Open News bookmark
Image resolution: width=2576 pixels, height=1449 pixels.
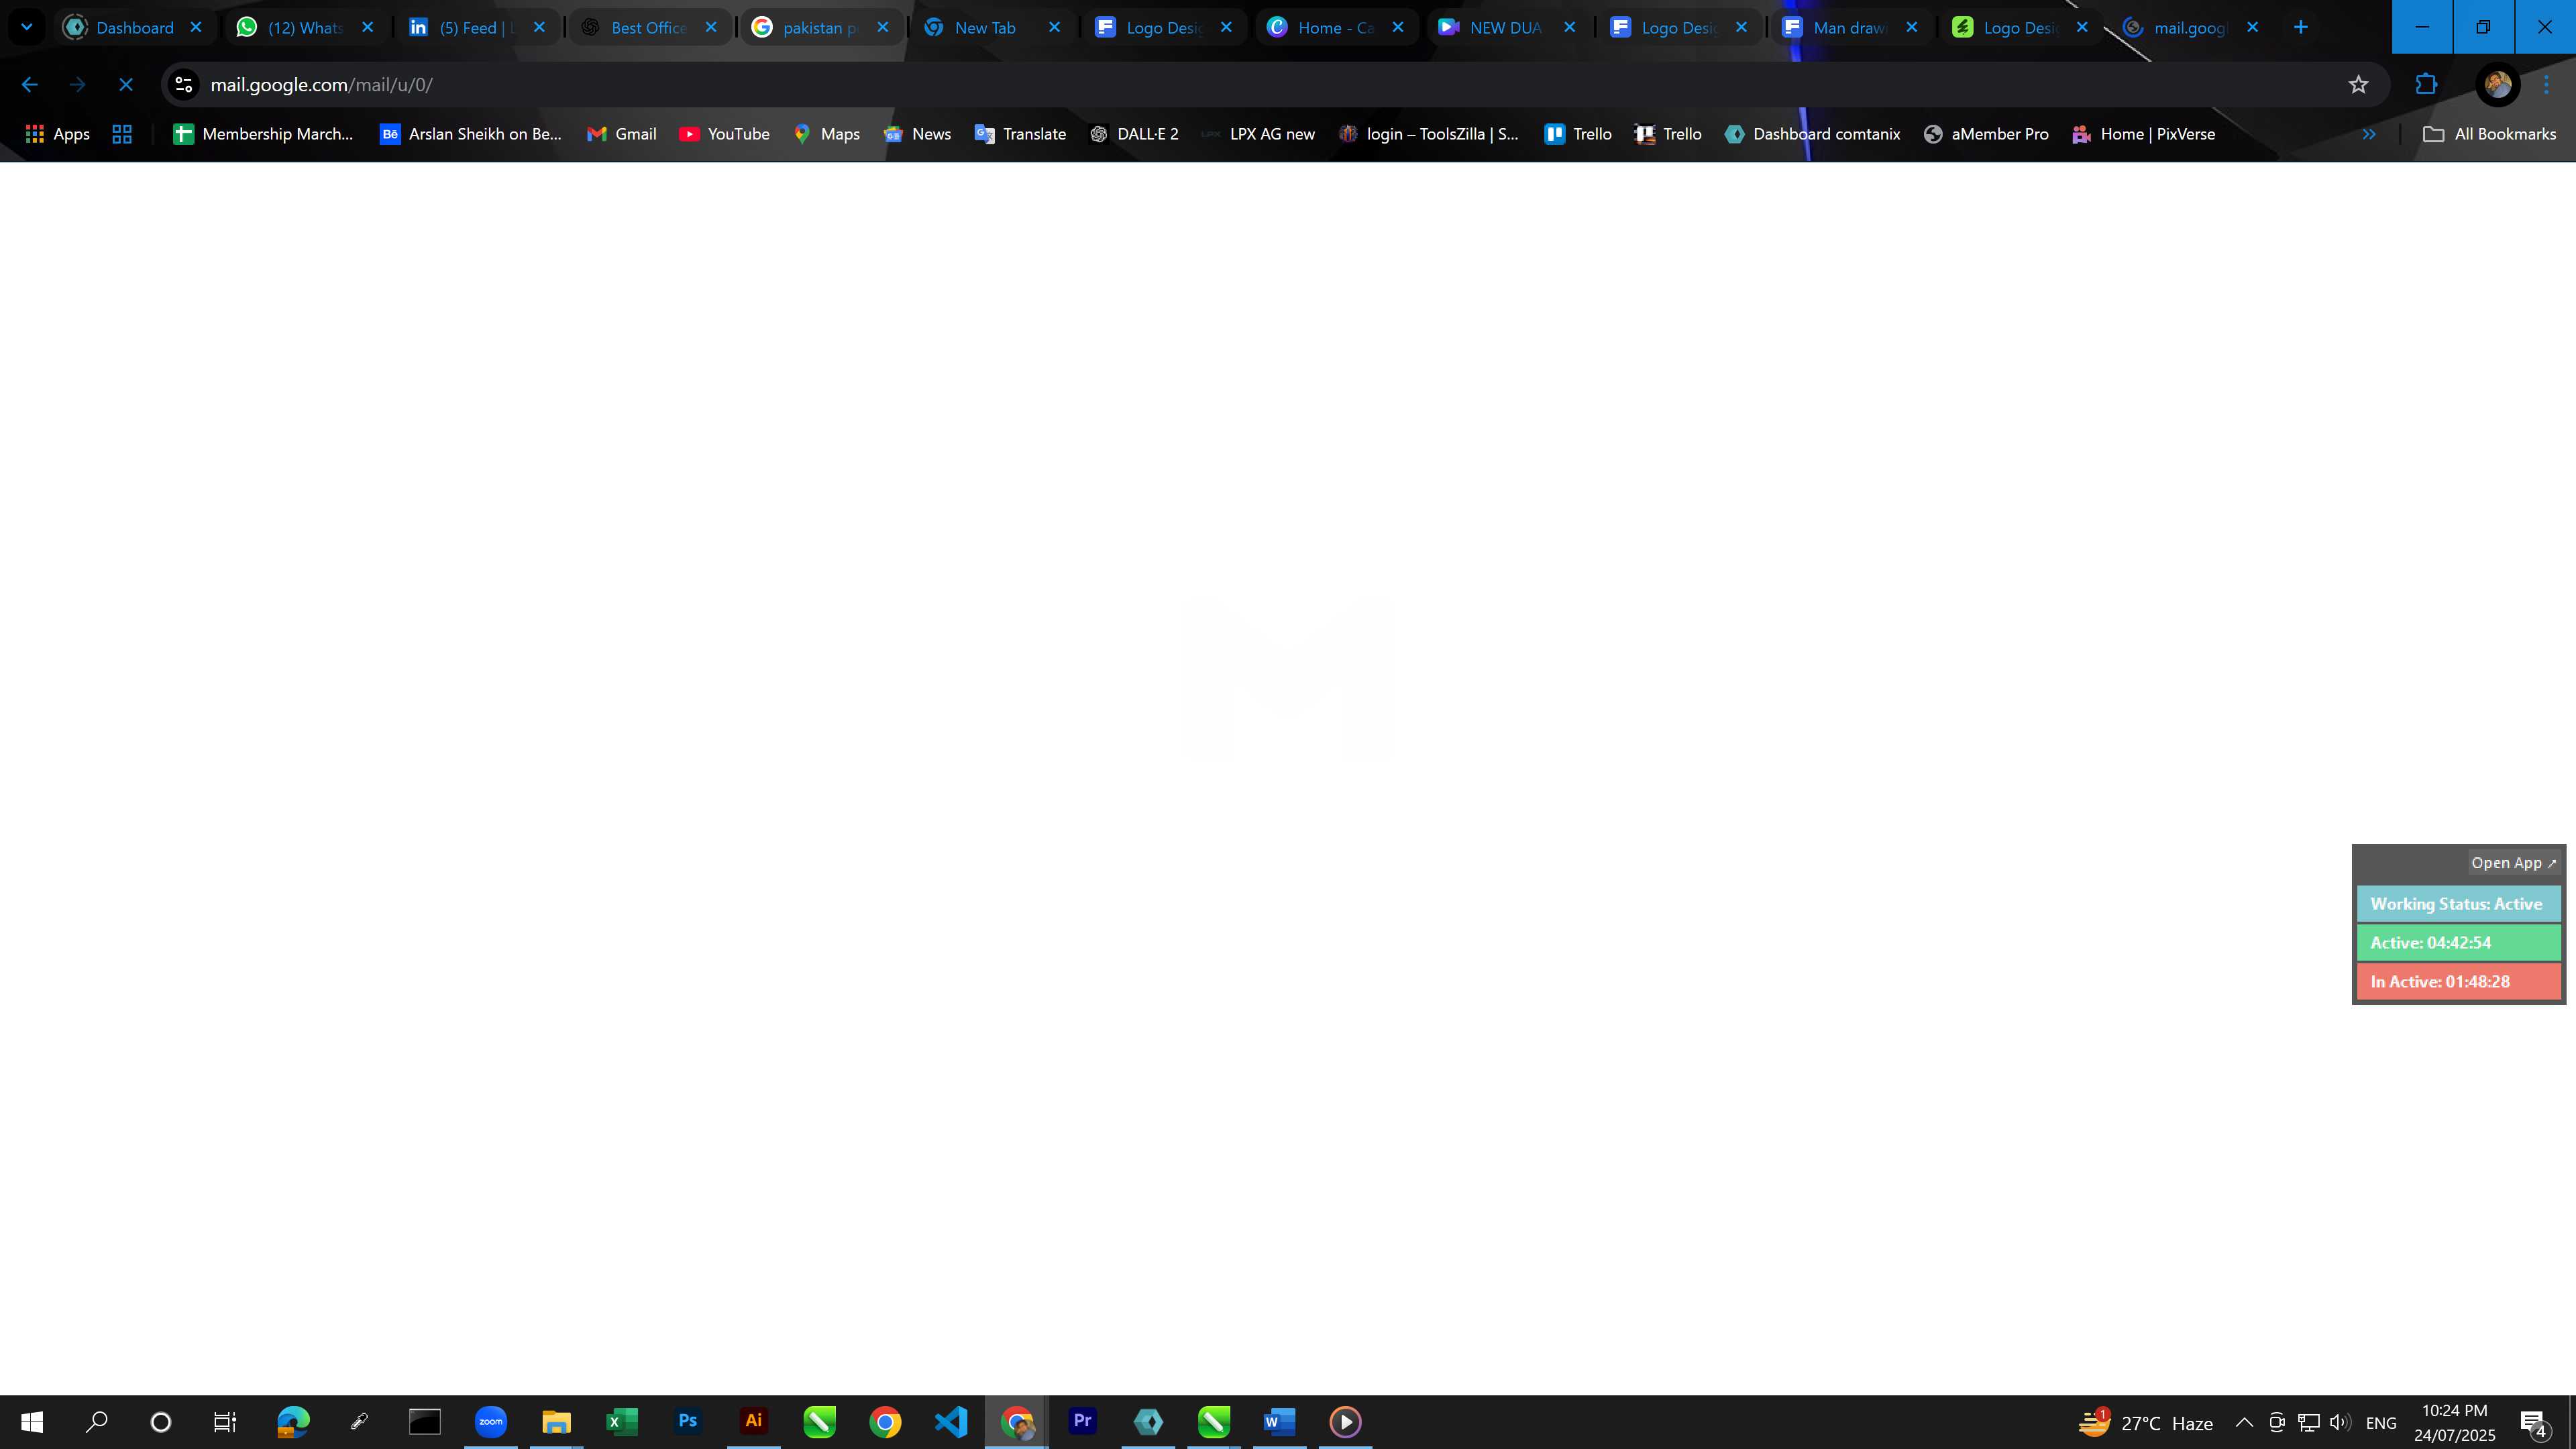click(x=917, y=134)
